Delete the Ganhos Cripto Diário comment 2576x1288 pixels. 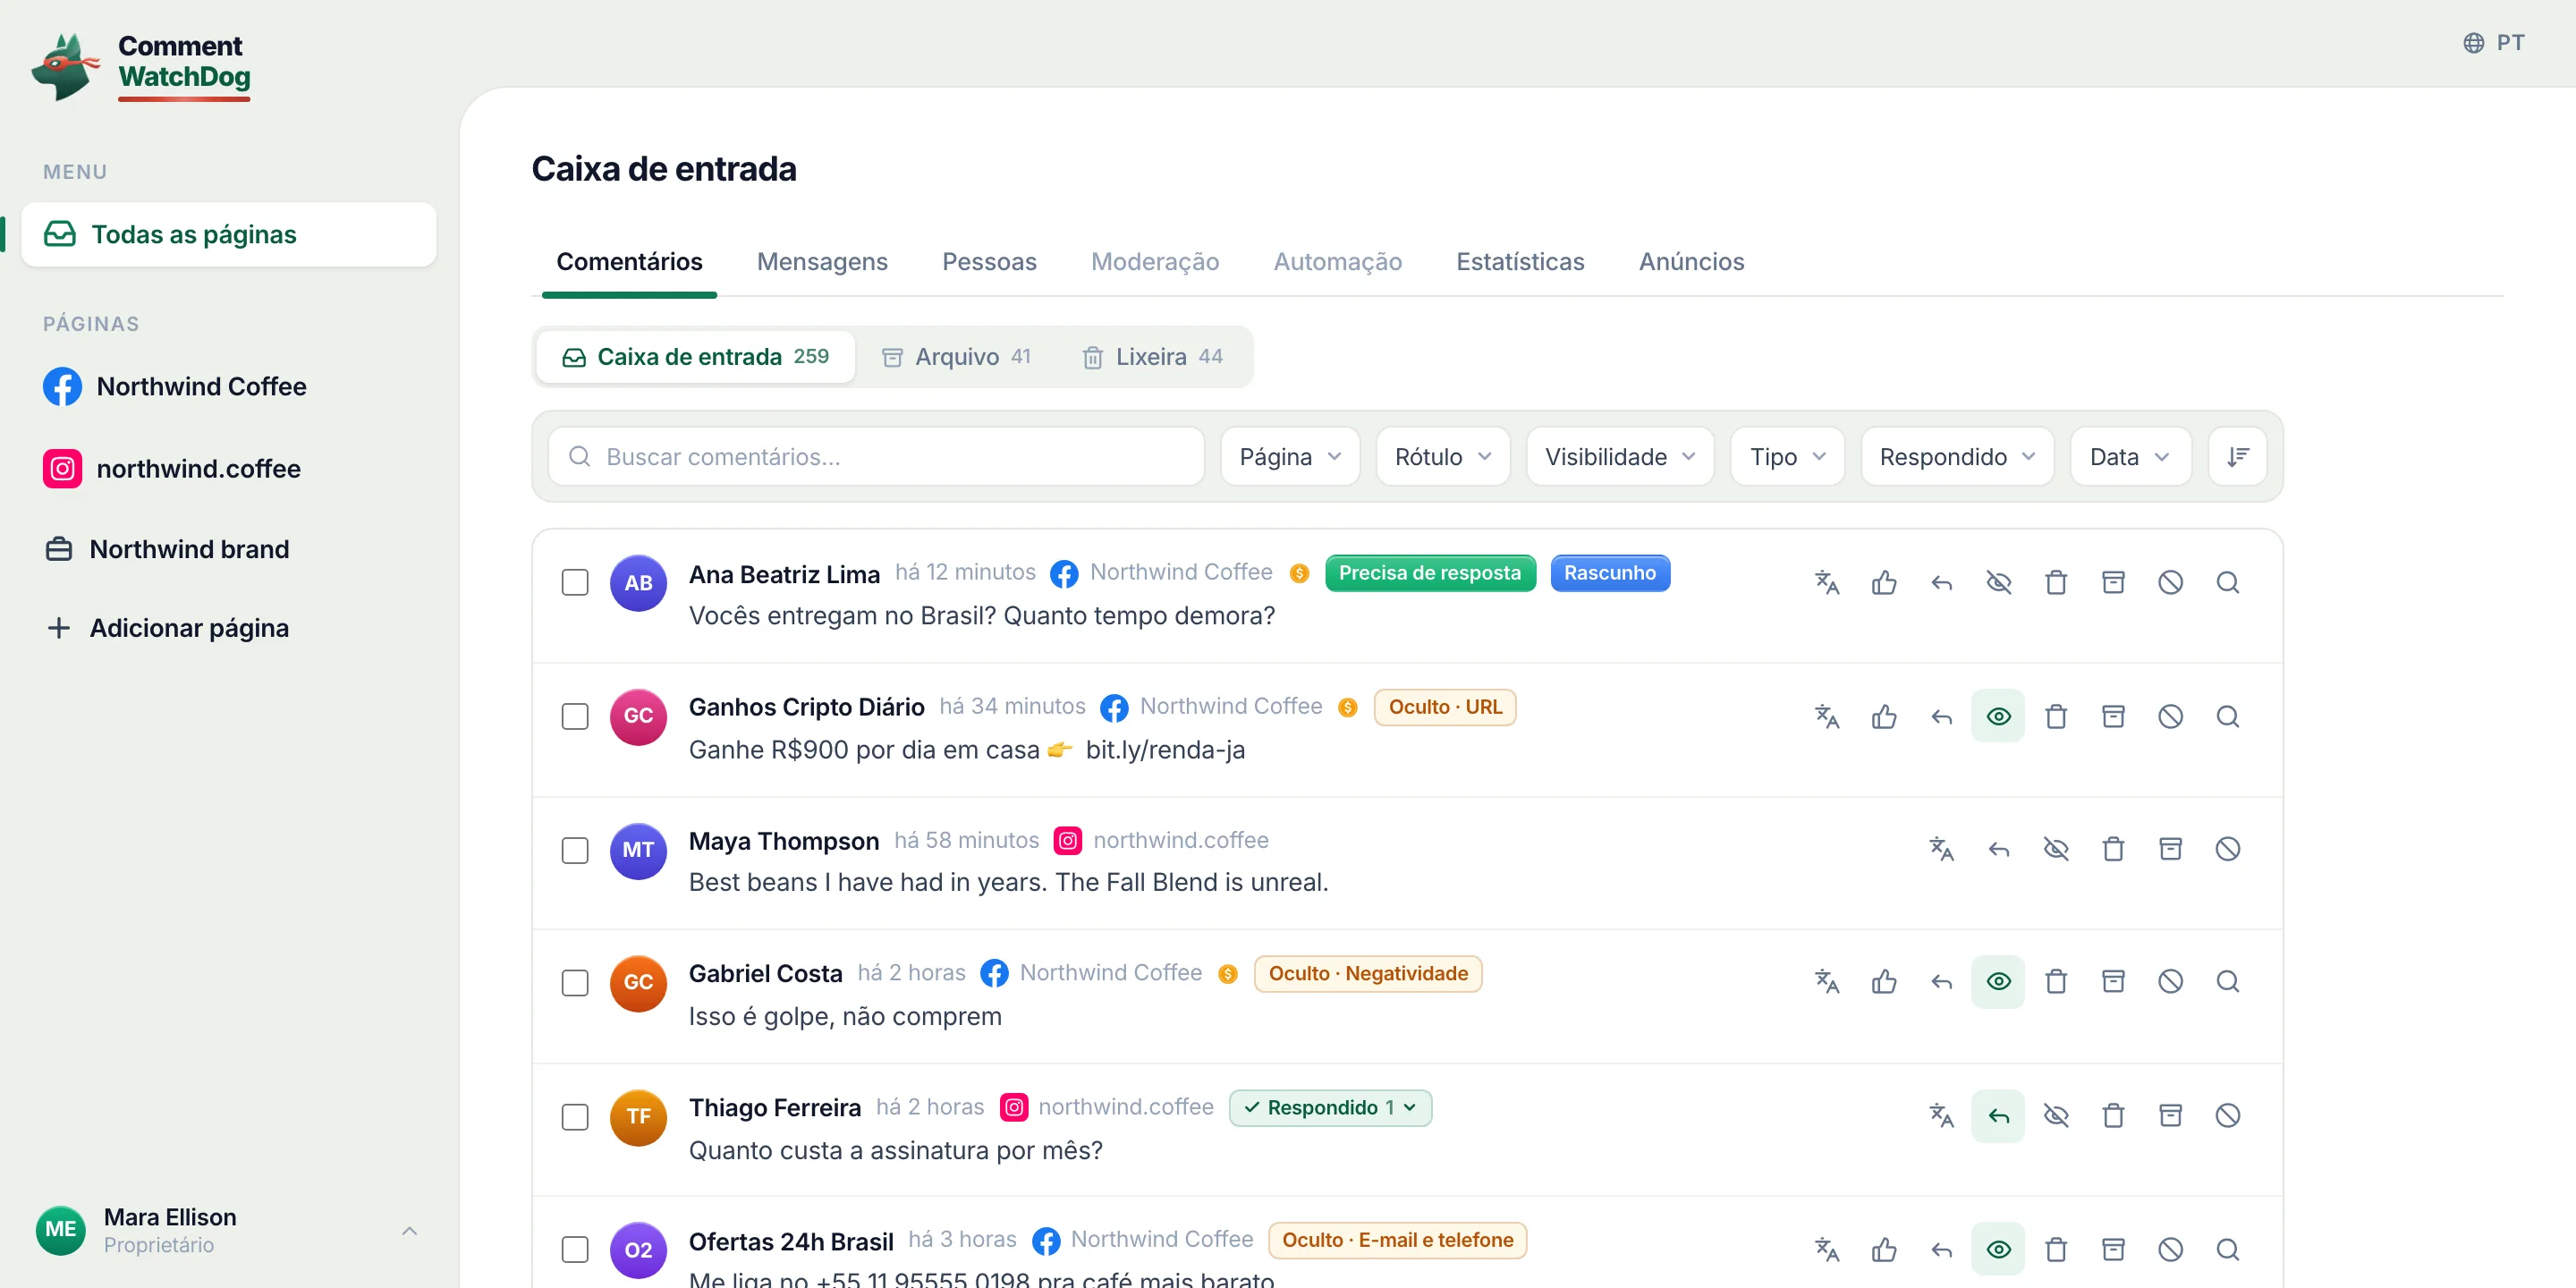pos(2056,716)
